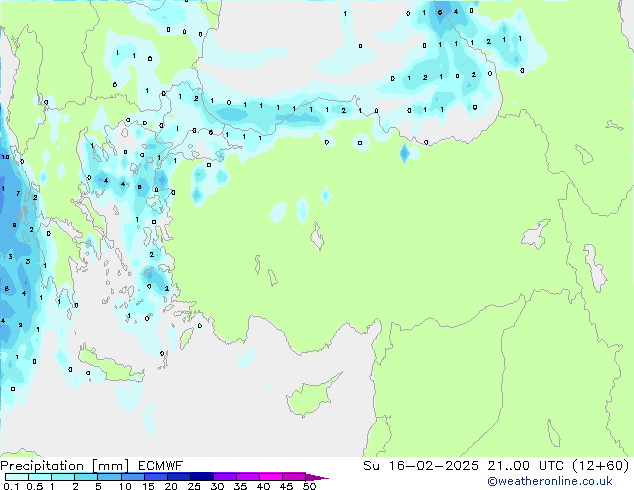Select the 5–10 mm legend swatch
This screenshot has width=634, height=490.
coord(109,477)
